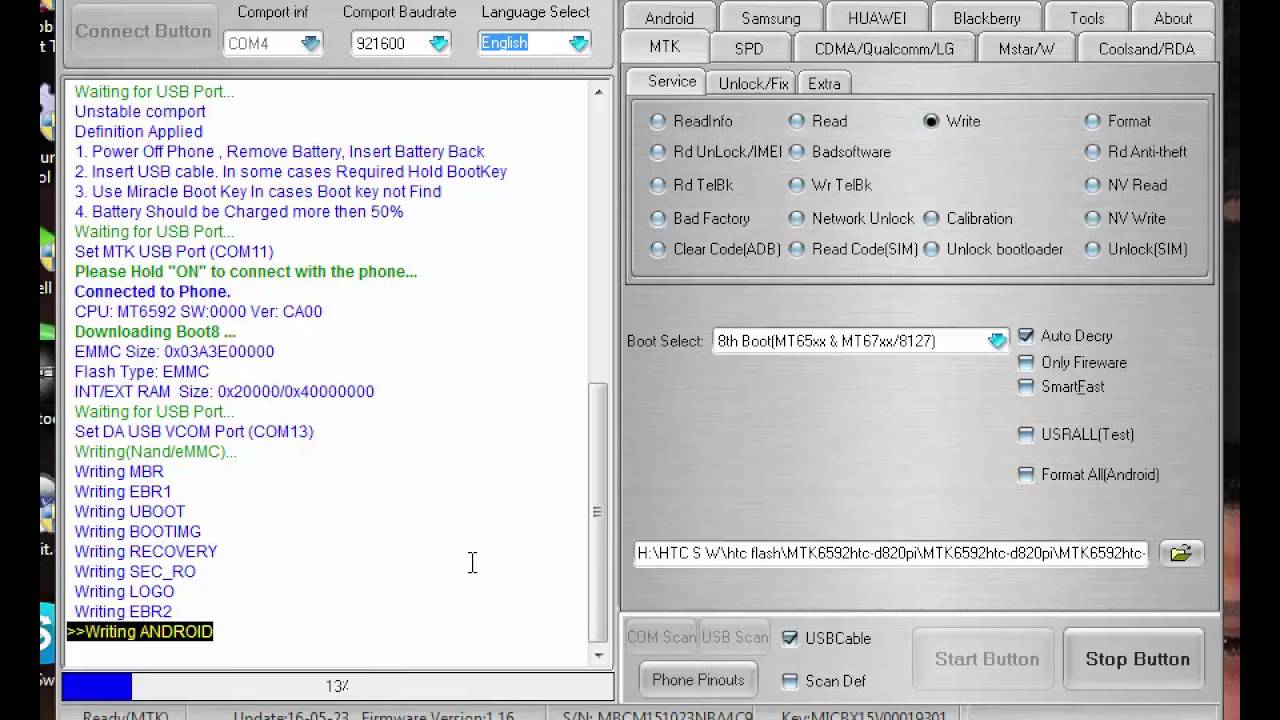Click the COM Scan button

661,637
